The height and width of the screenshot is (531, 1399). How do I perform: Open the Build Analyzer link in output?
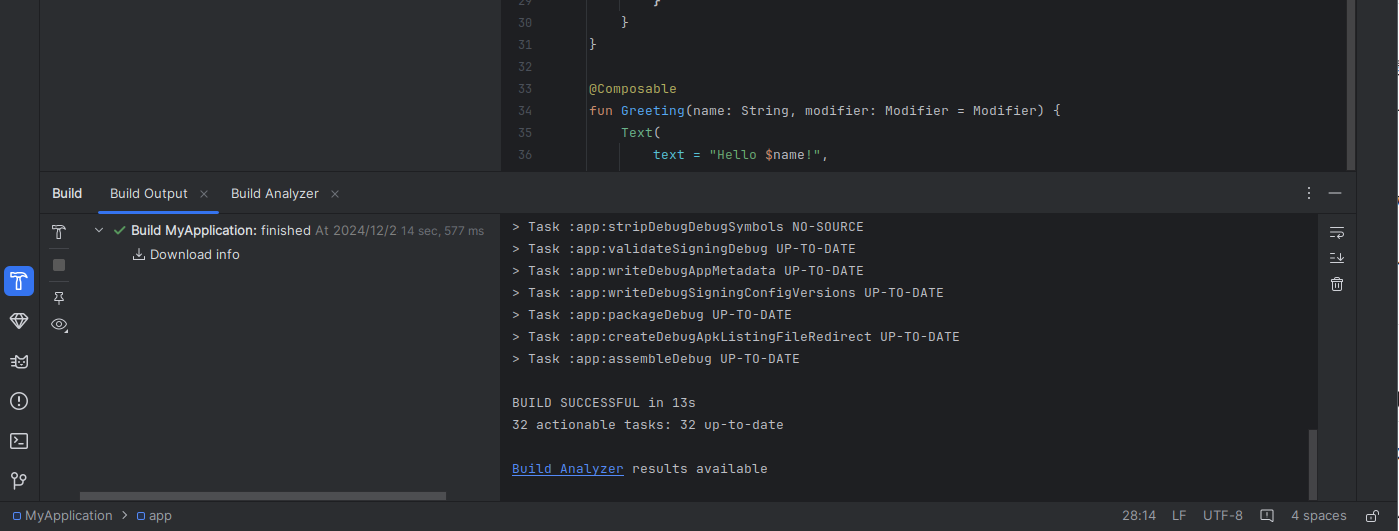(568, 469)
